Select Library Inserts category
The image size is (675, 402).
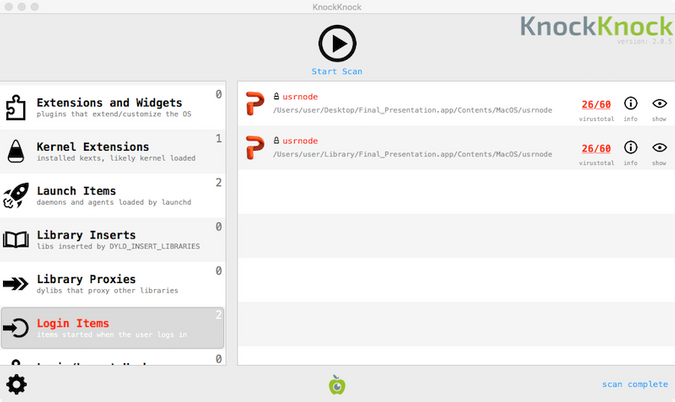[x=113, y=240]
